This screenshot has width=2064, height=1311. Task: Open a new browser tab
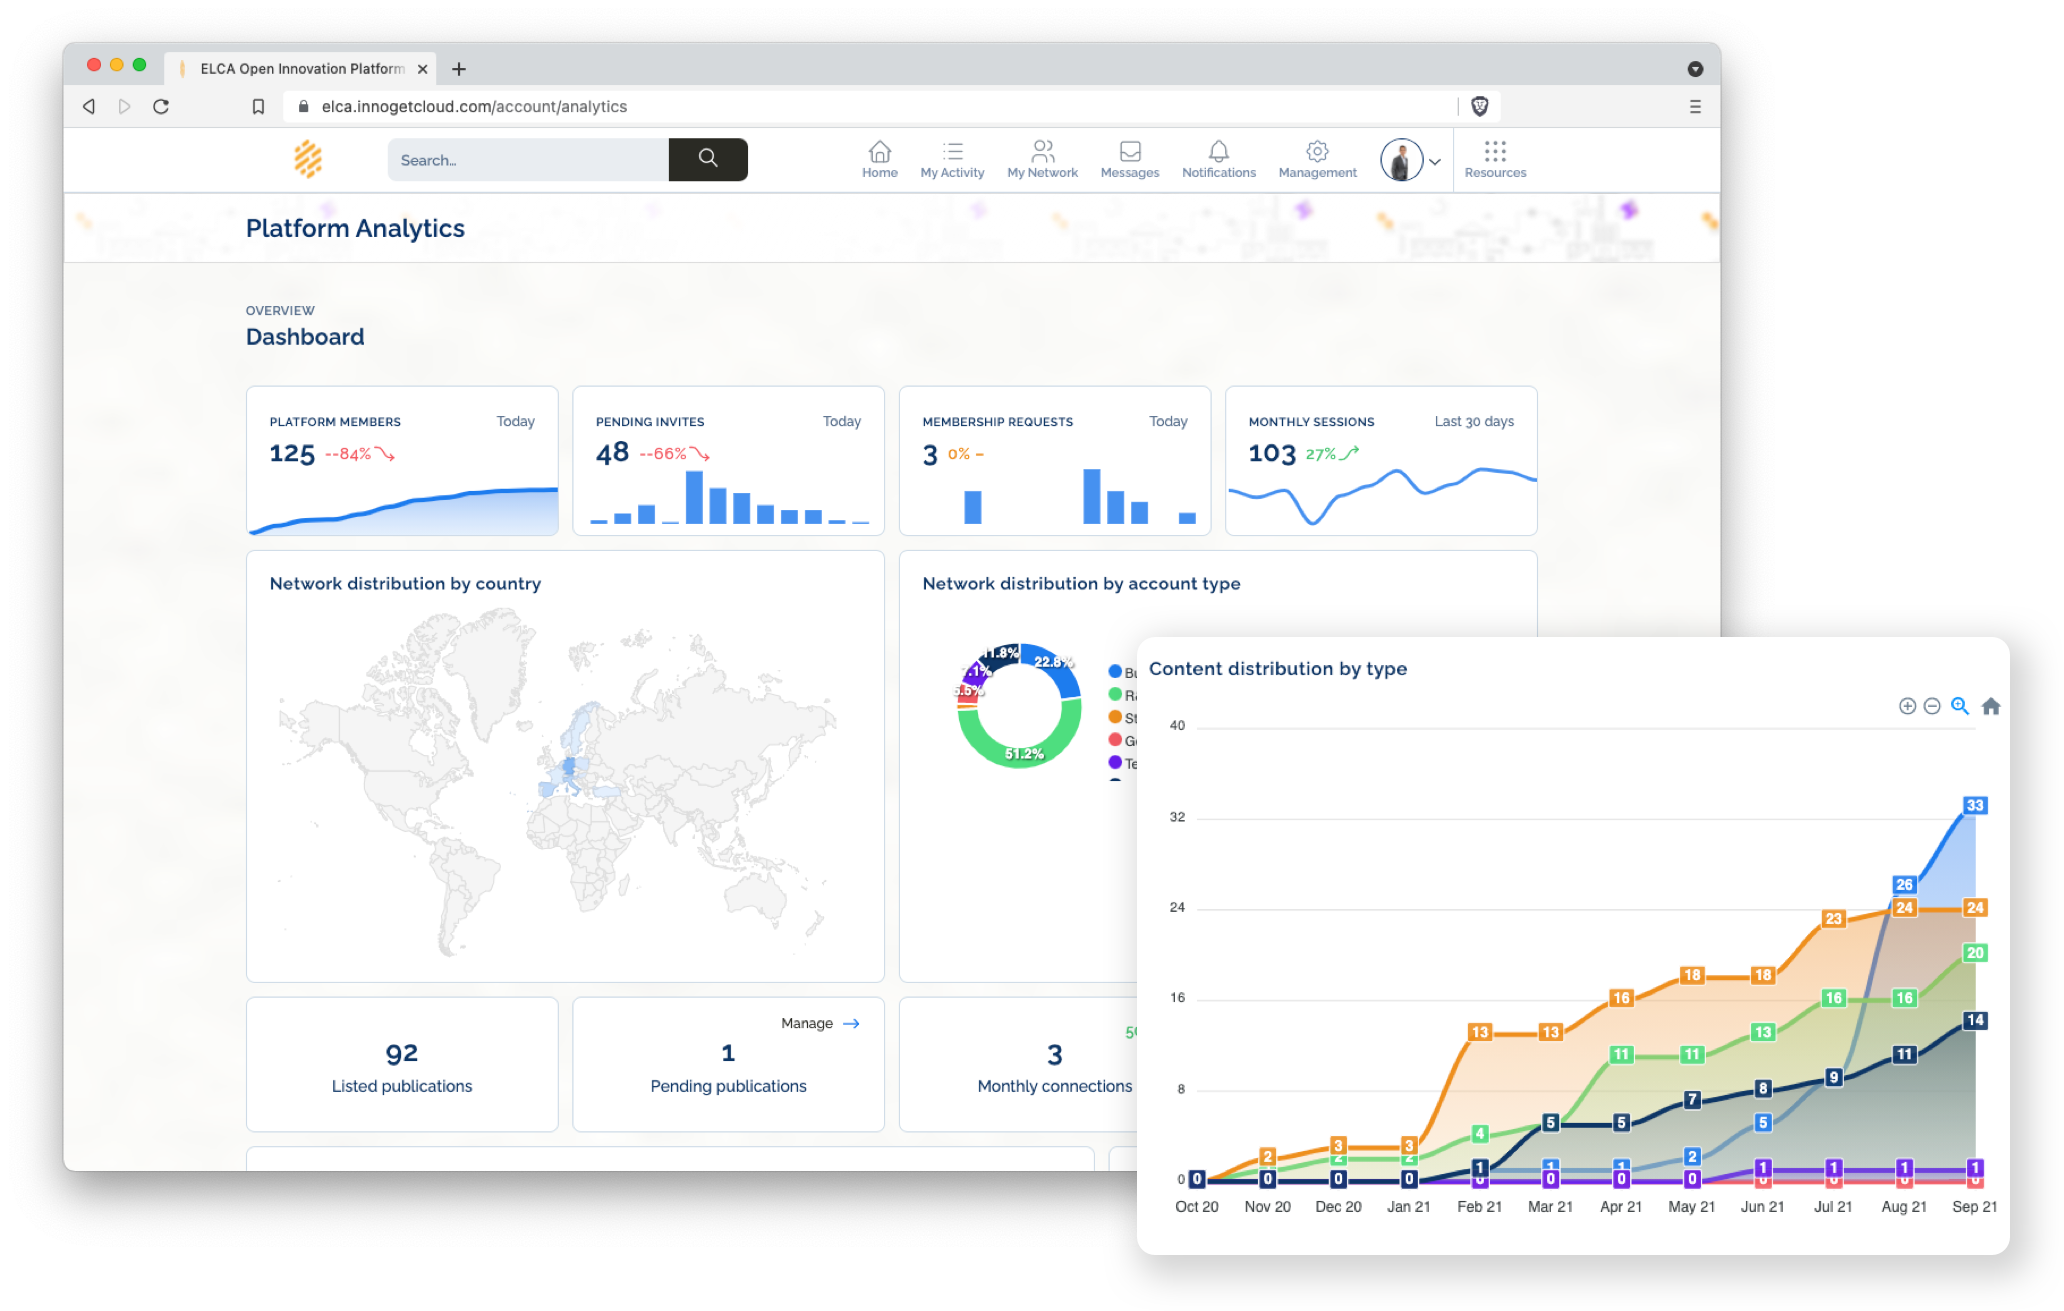[459, 69]
